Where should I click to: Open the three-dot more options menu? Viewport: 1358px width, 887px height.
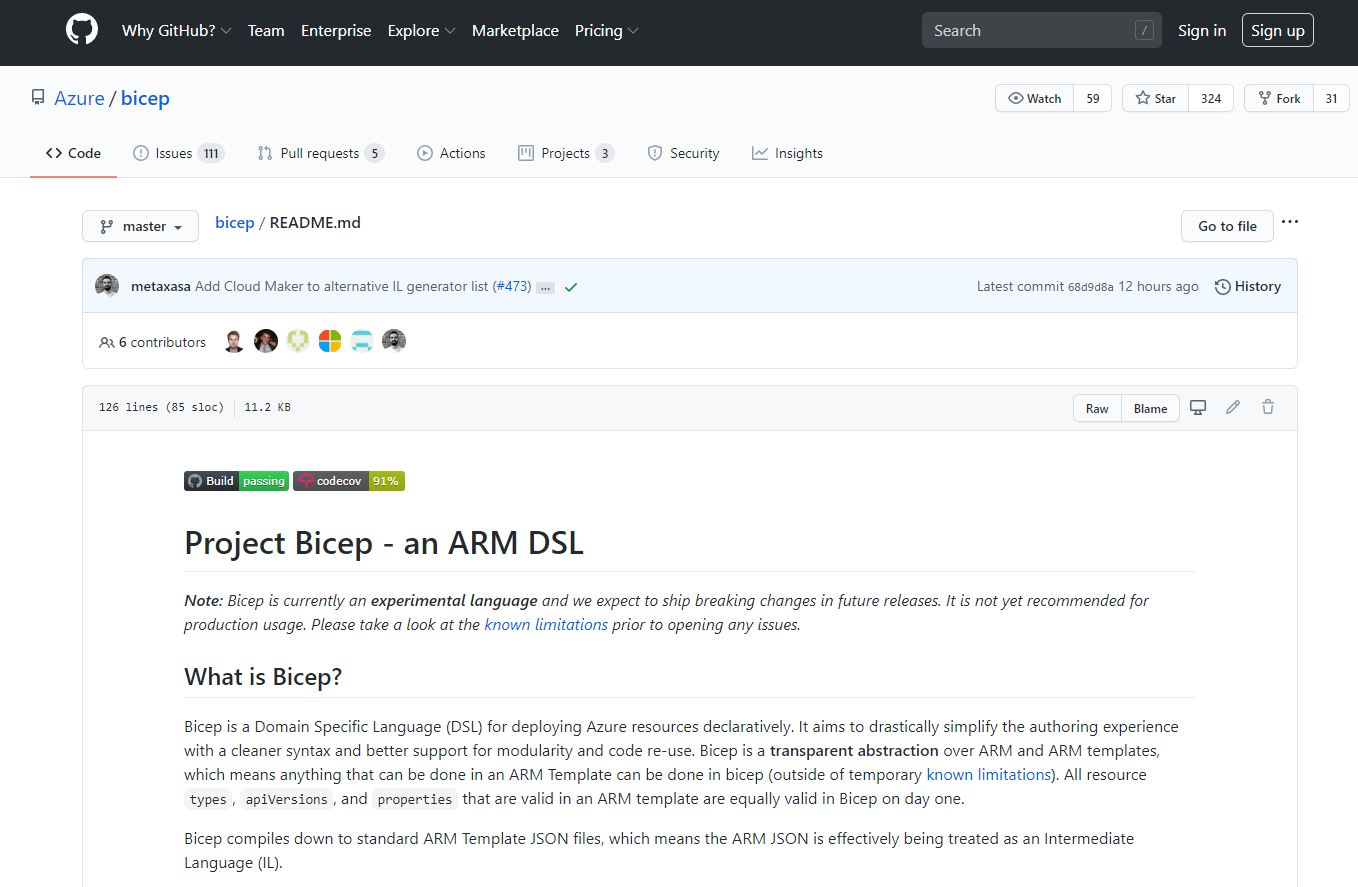pyautogui.click(x=1290, y=222)
